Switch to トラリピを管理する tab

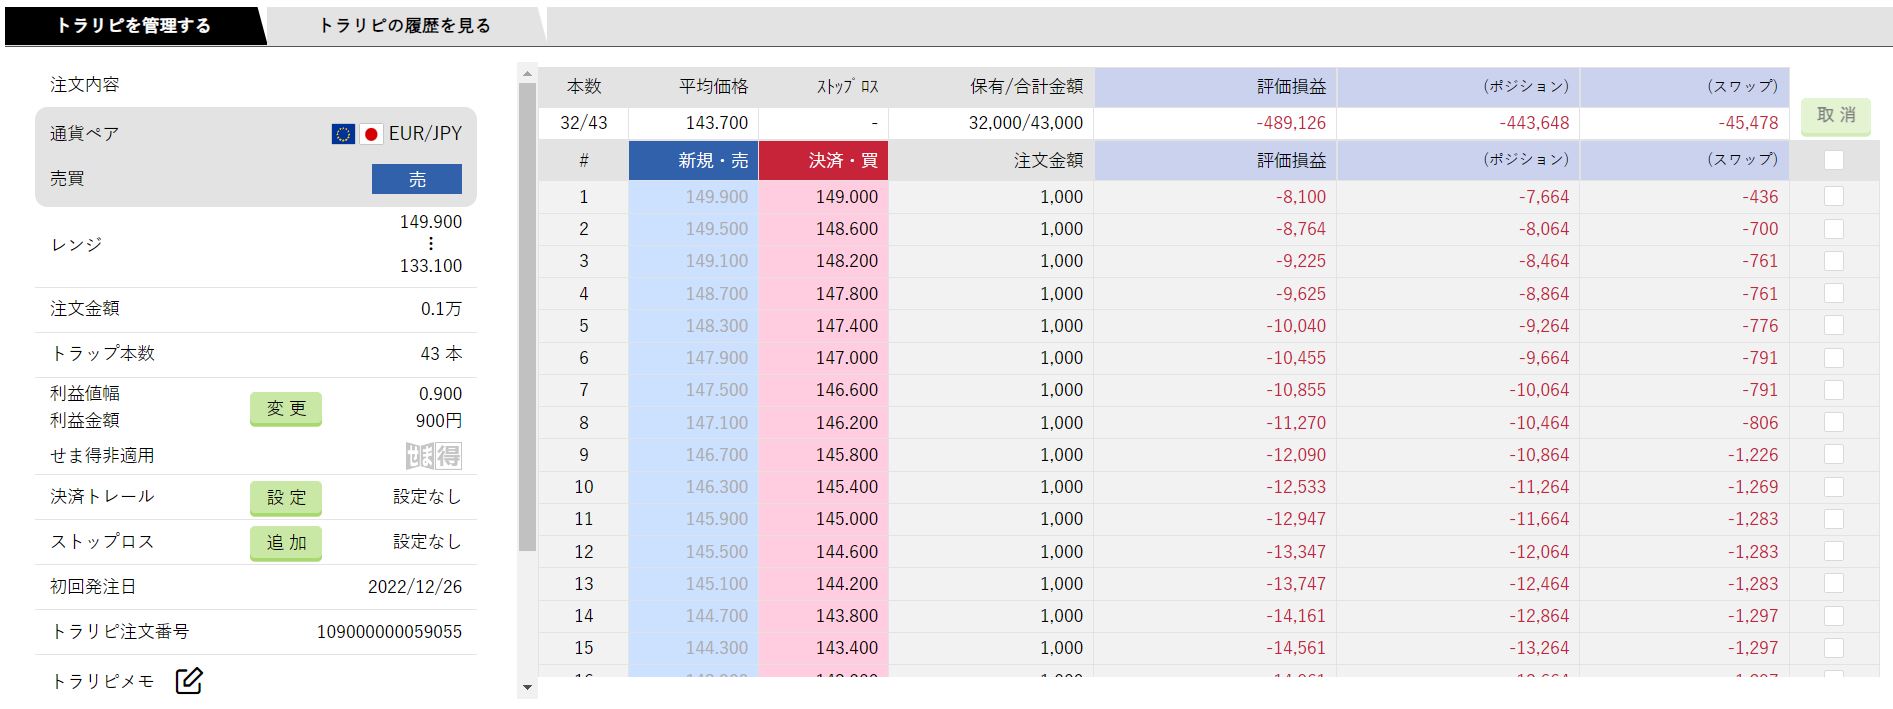click(x=133, y=26)
